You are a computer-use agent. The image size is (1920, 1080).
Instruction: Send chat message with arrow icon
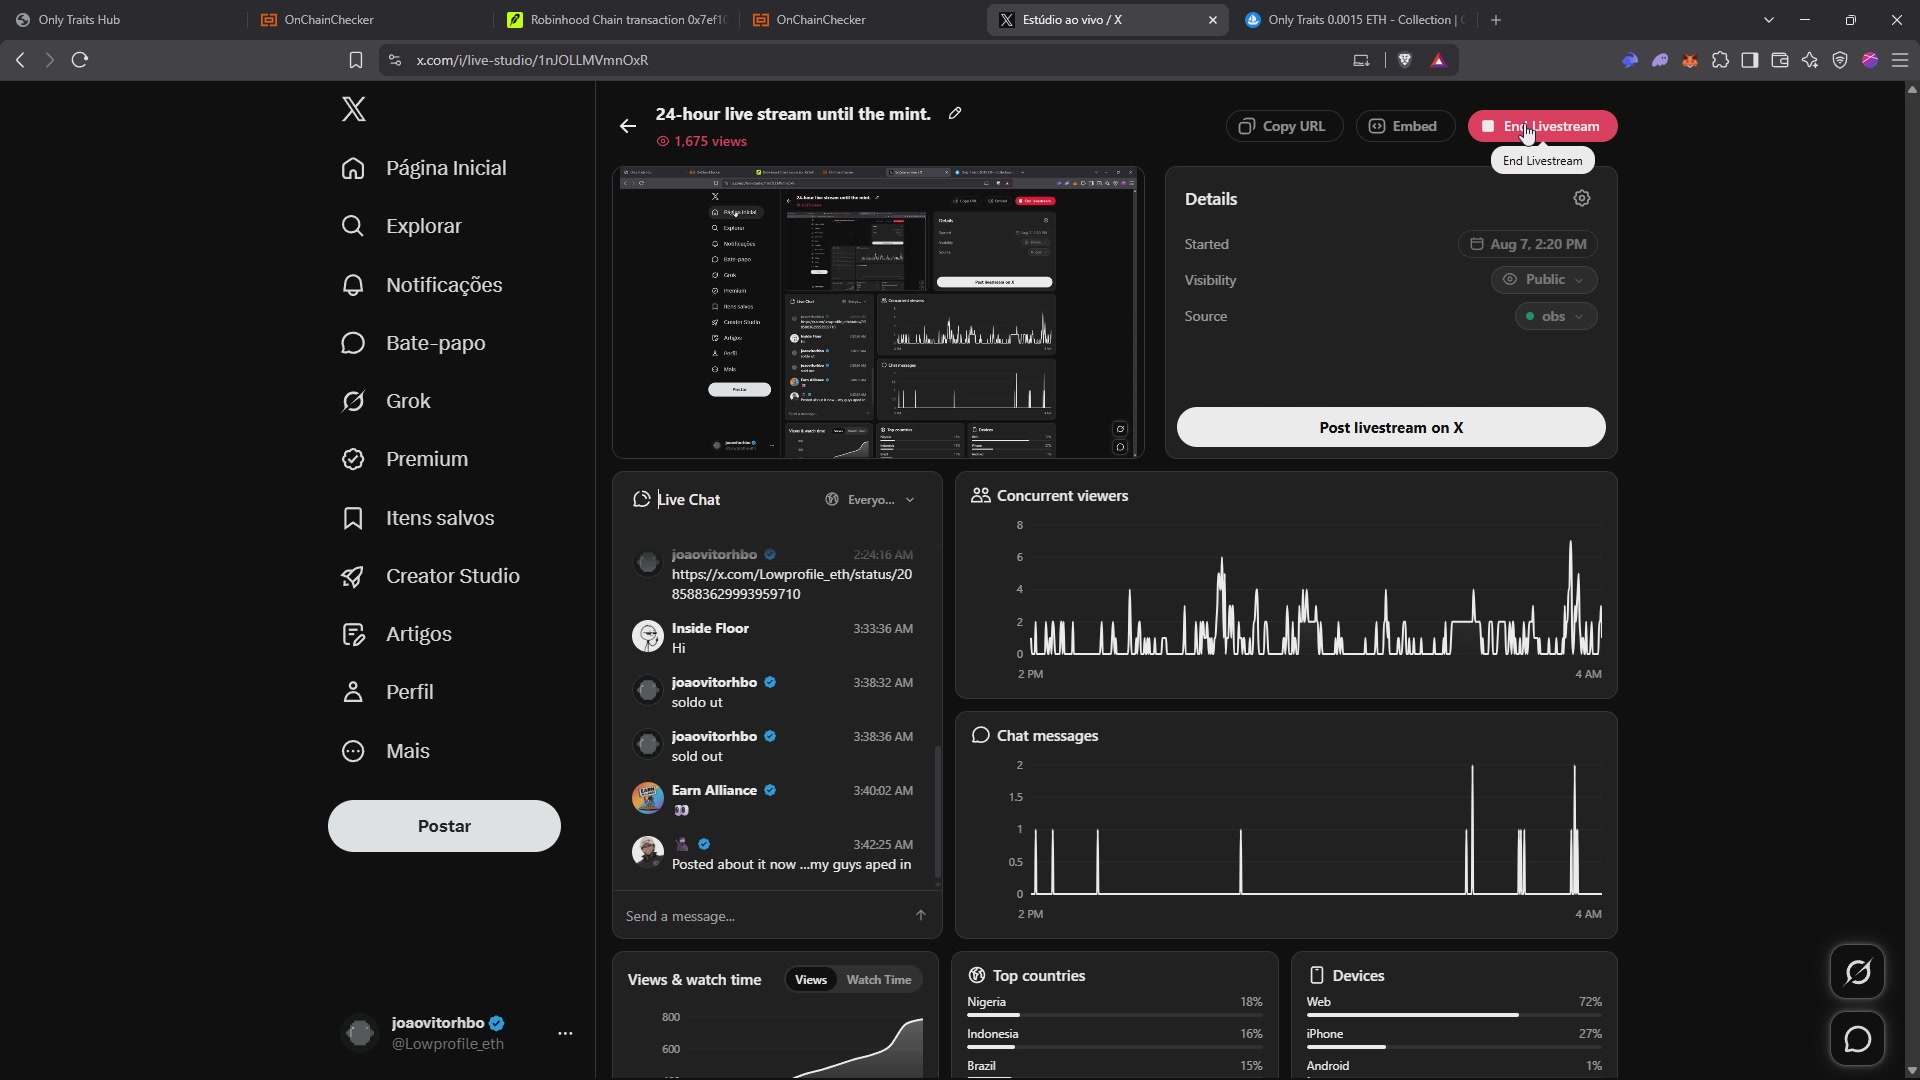(921, 915)
